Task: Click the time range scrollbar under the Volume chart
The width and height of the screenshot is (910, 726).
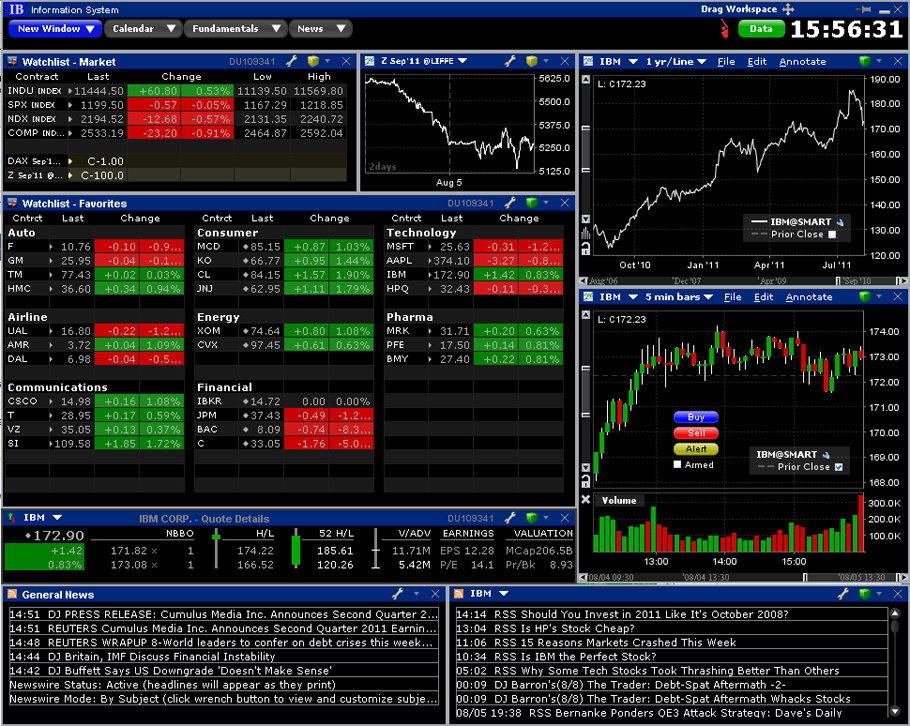Action: point(743,577)
